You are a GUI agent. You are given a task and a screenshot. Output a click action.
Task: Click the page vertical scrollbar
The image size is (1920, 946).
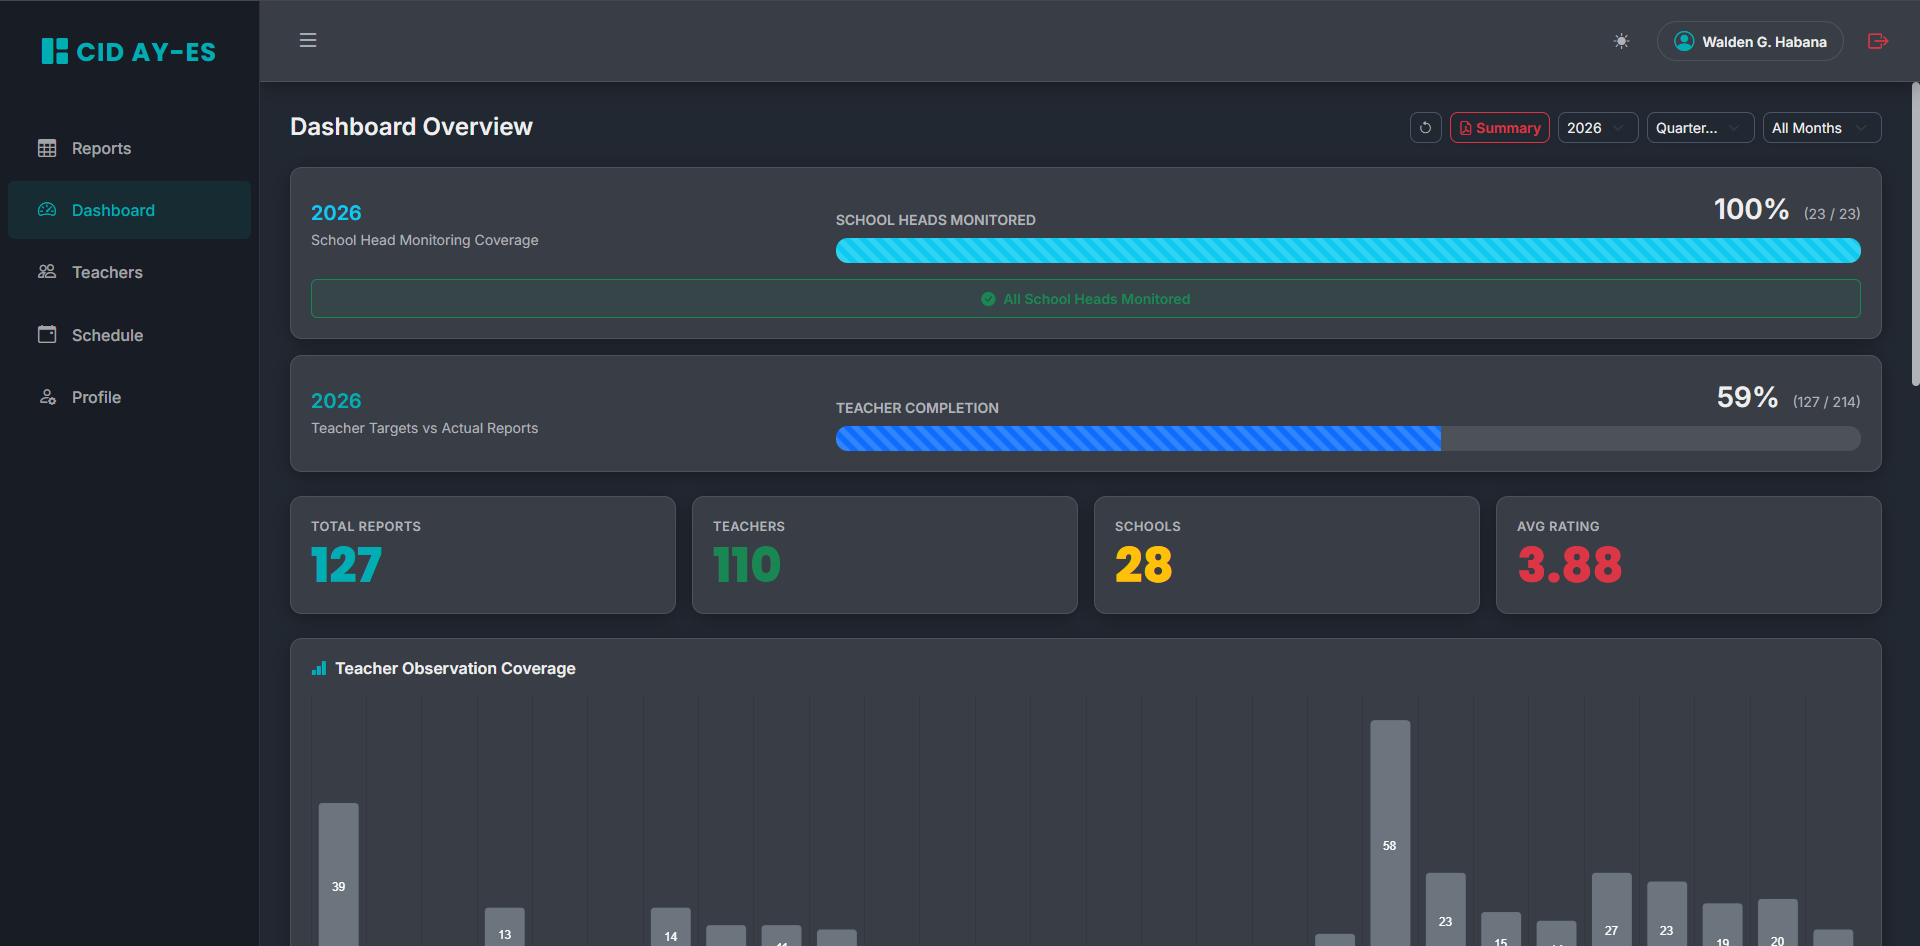[1915, 234]
